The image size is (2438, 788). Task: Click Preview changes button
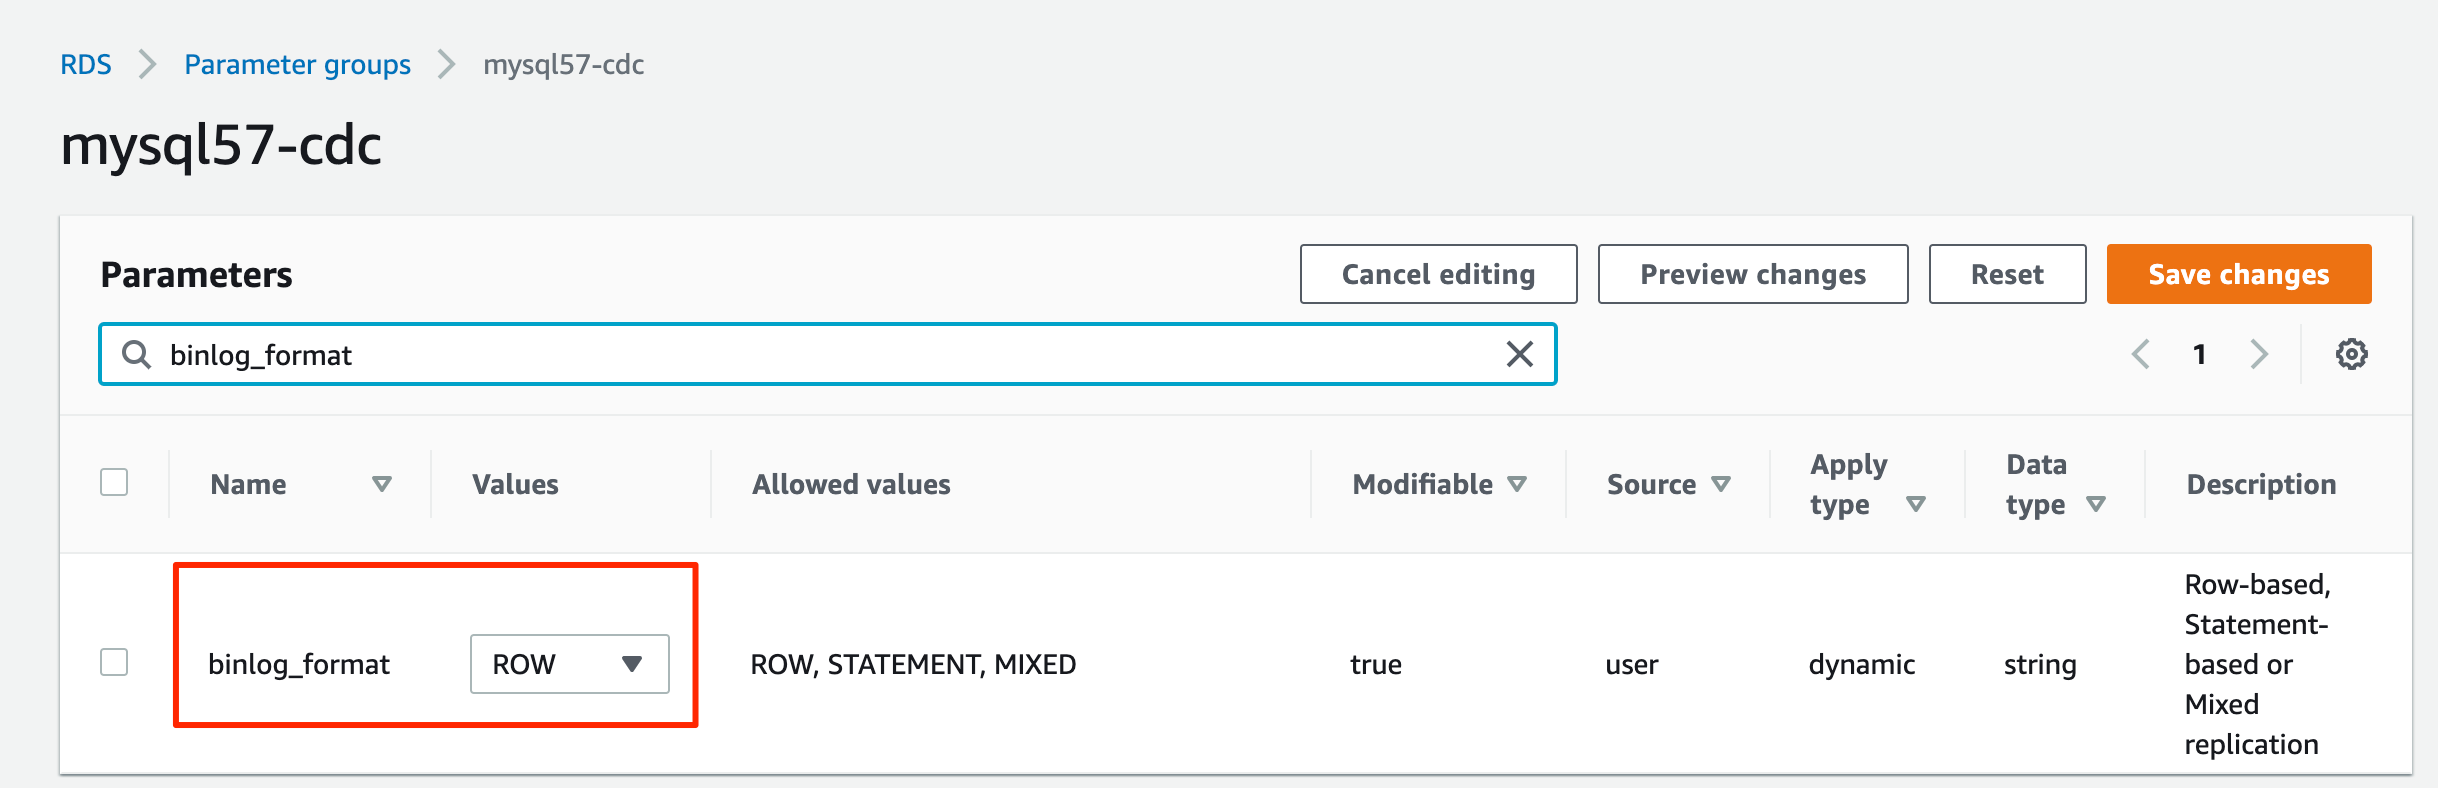(x=1752, y=274)
